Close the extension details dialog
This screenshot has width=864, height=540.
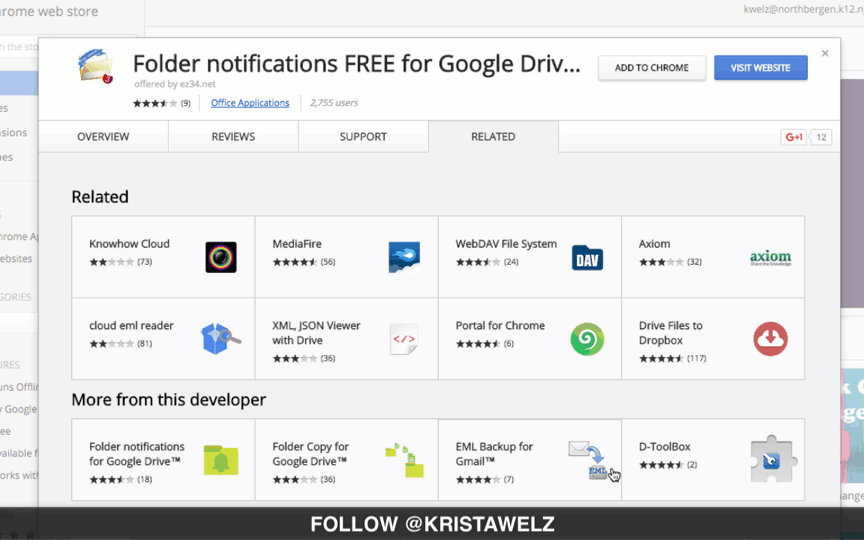(825, 53)
